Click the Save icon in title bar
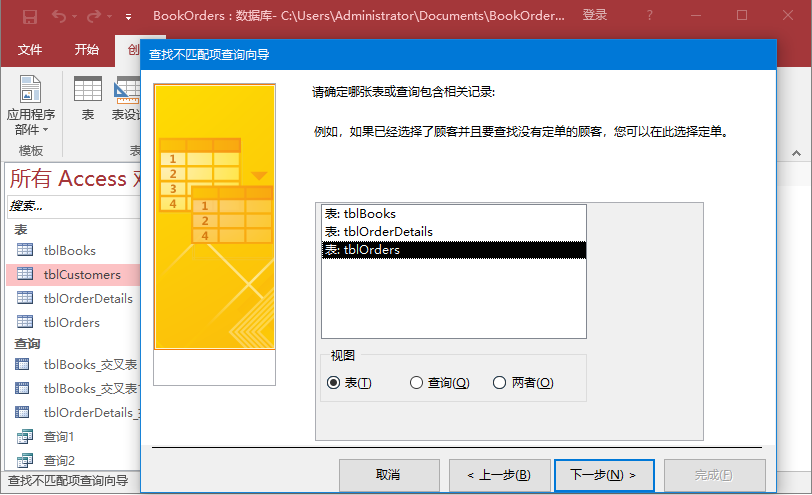The image size is (812, 495). [30, 16]
